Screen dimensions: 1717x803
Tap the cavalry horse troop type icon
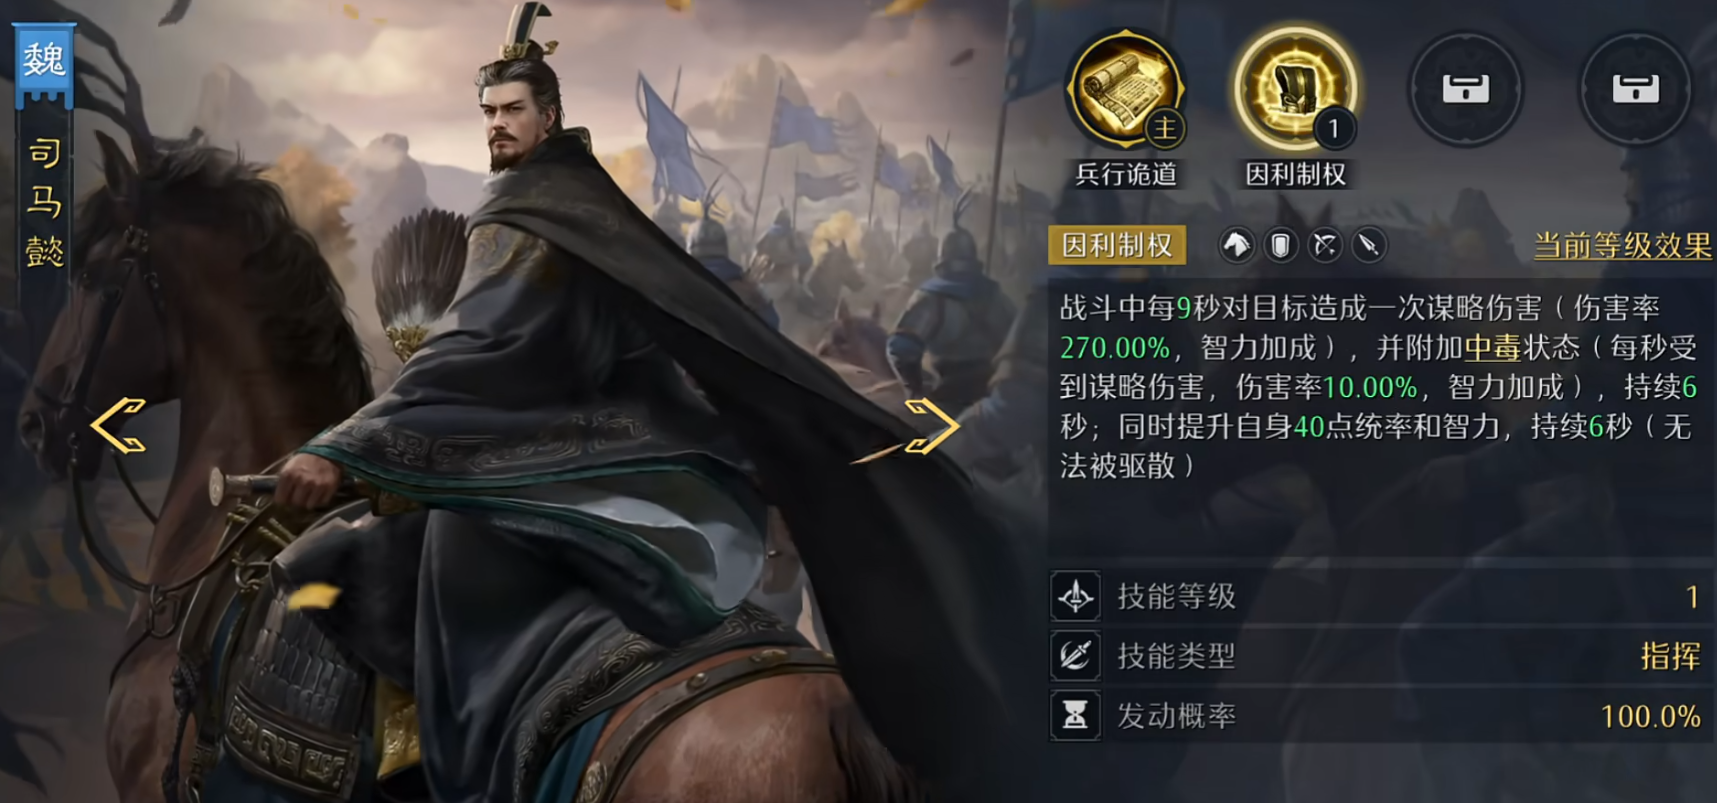pos(1236,245)
